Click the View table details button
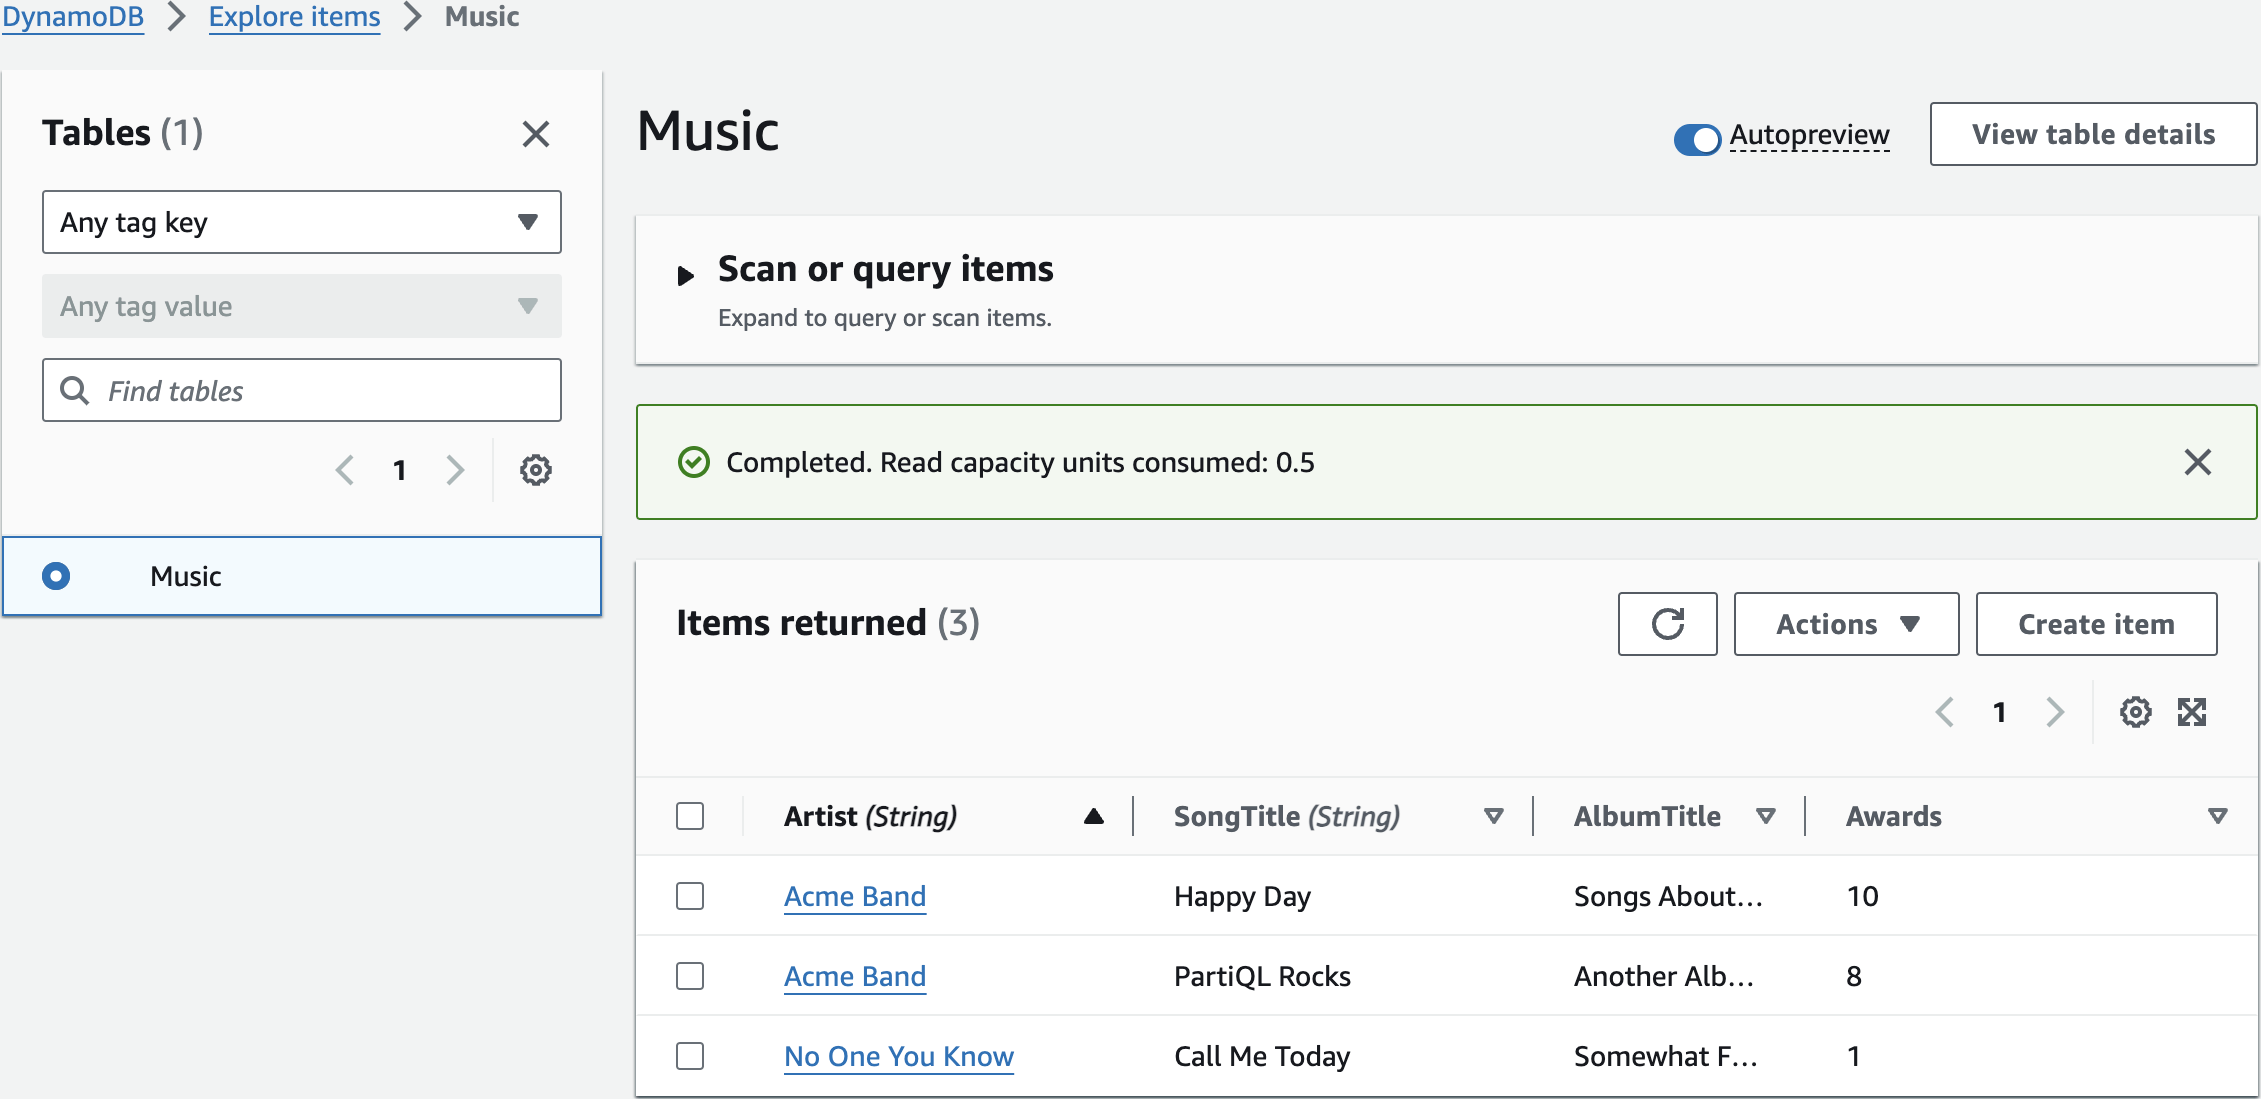Screen dimensions: 2261x1099 [x=2093, y=134]
